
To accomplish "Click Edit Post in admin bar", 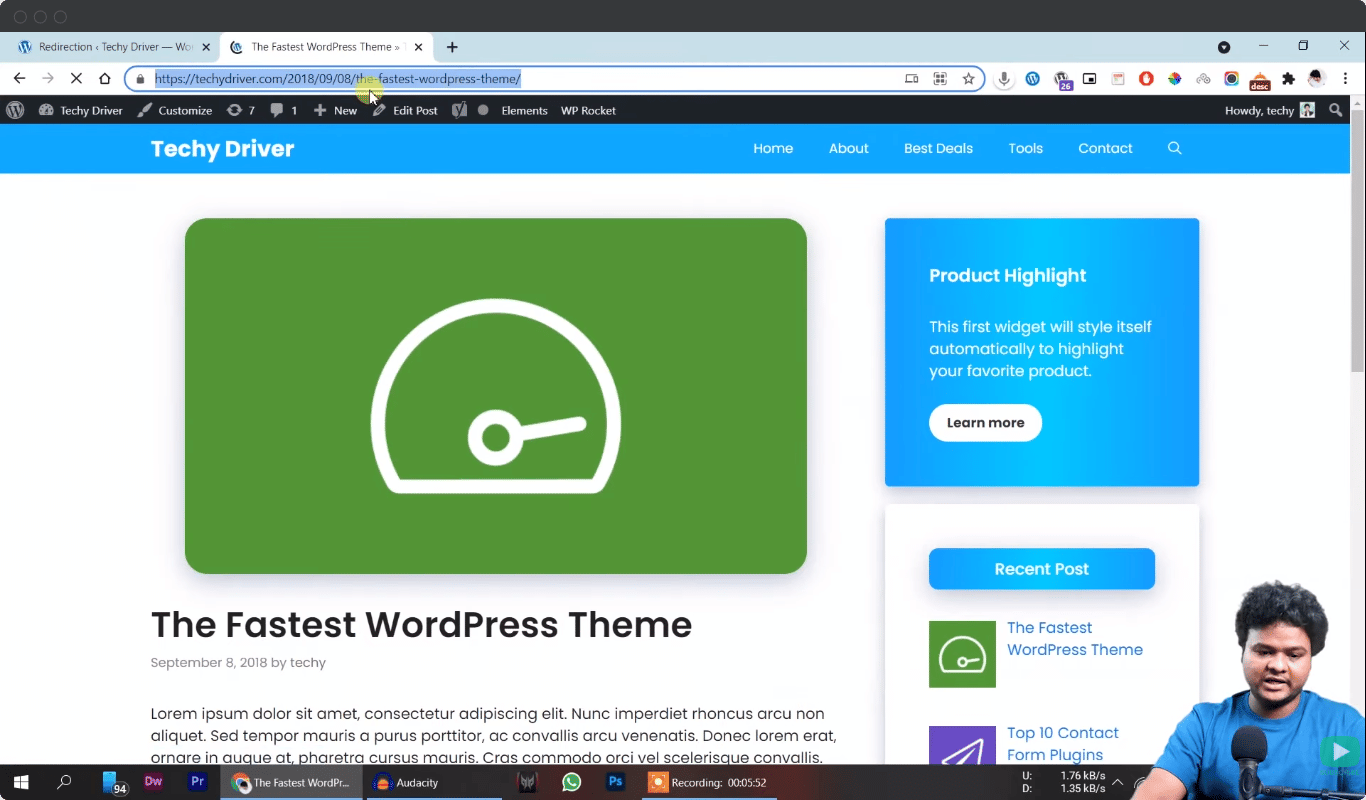I will (x=405, y=110).
